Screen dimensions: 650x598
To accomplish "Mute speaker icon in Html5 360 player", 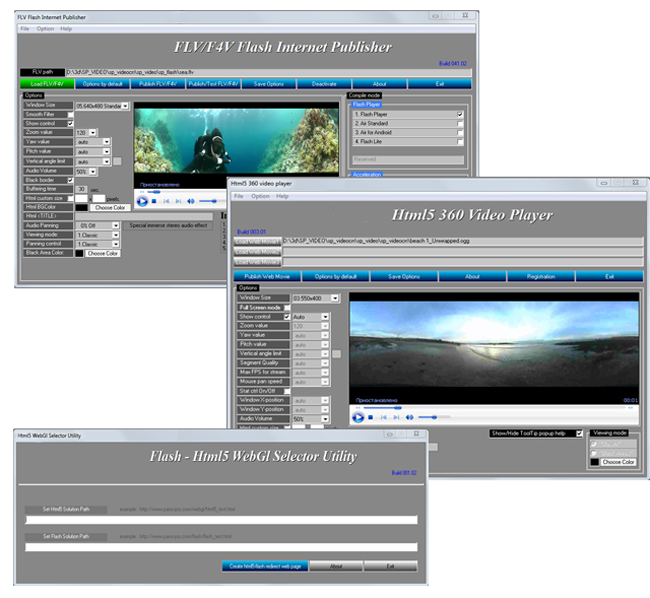I will pyautogui.click(x=410, y=417).
